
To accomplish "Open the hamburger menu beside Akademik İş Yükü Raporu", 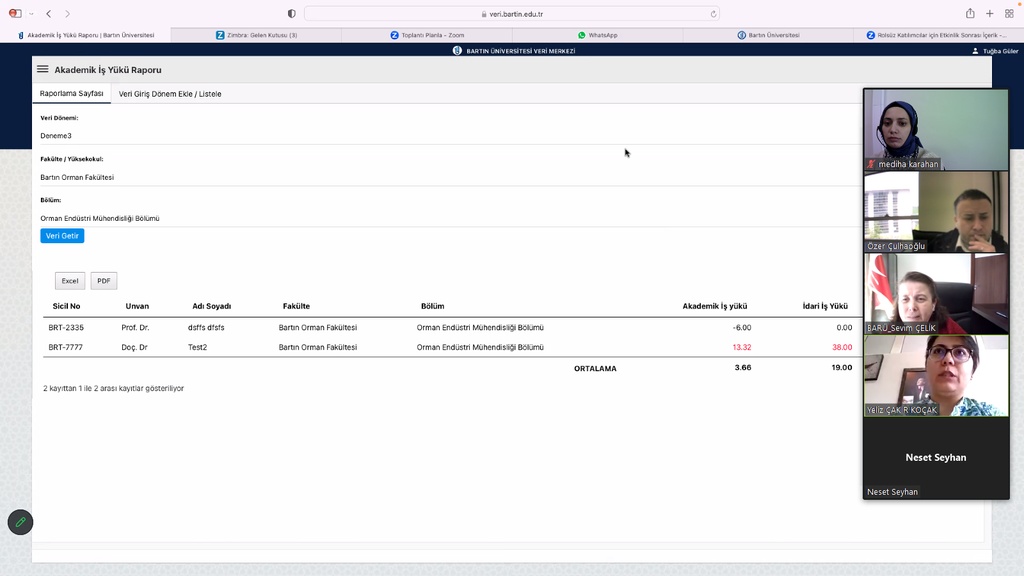I will (43, 70).
